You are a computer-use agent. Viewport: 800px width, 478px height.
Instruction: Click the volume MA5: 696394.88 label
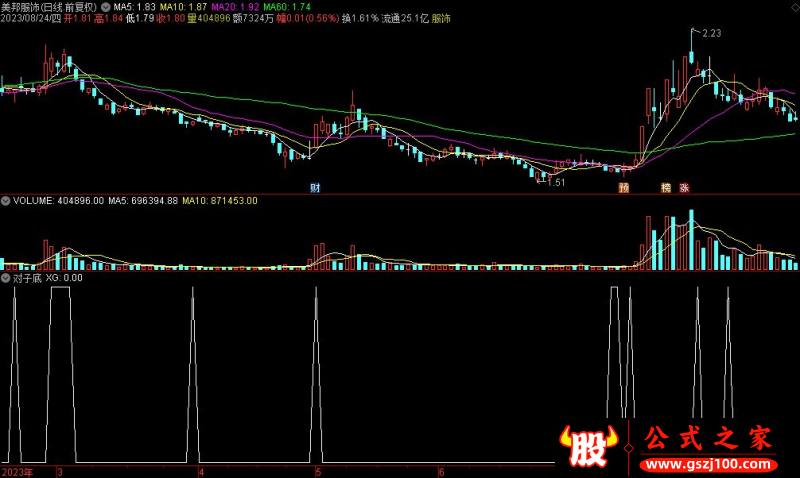(x=143, y=201)
